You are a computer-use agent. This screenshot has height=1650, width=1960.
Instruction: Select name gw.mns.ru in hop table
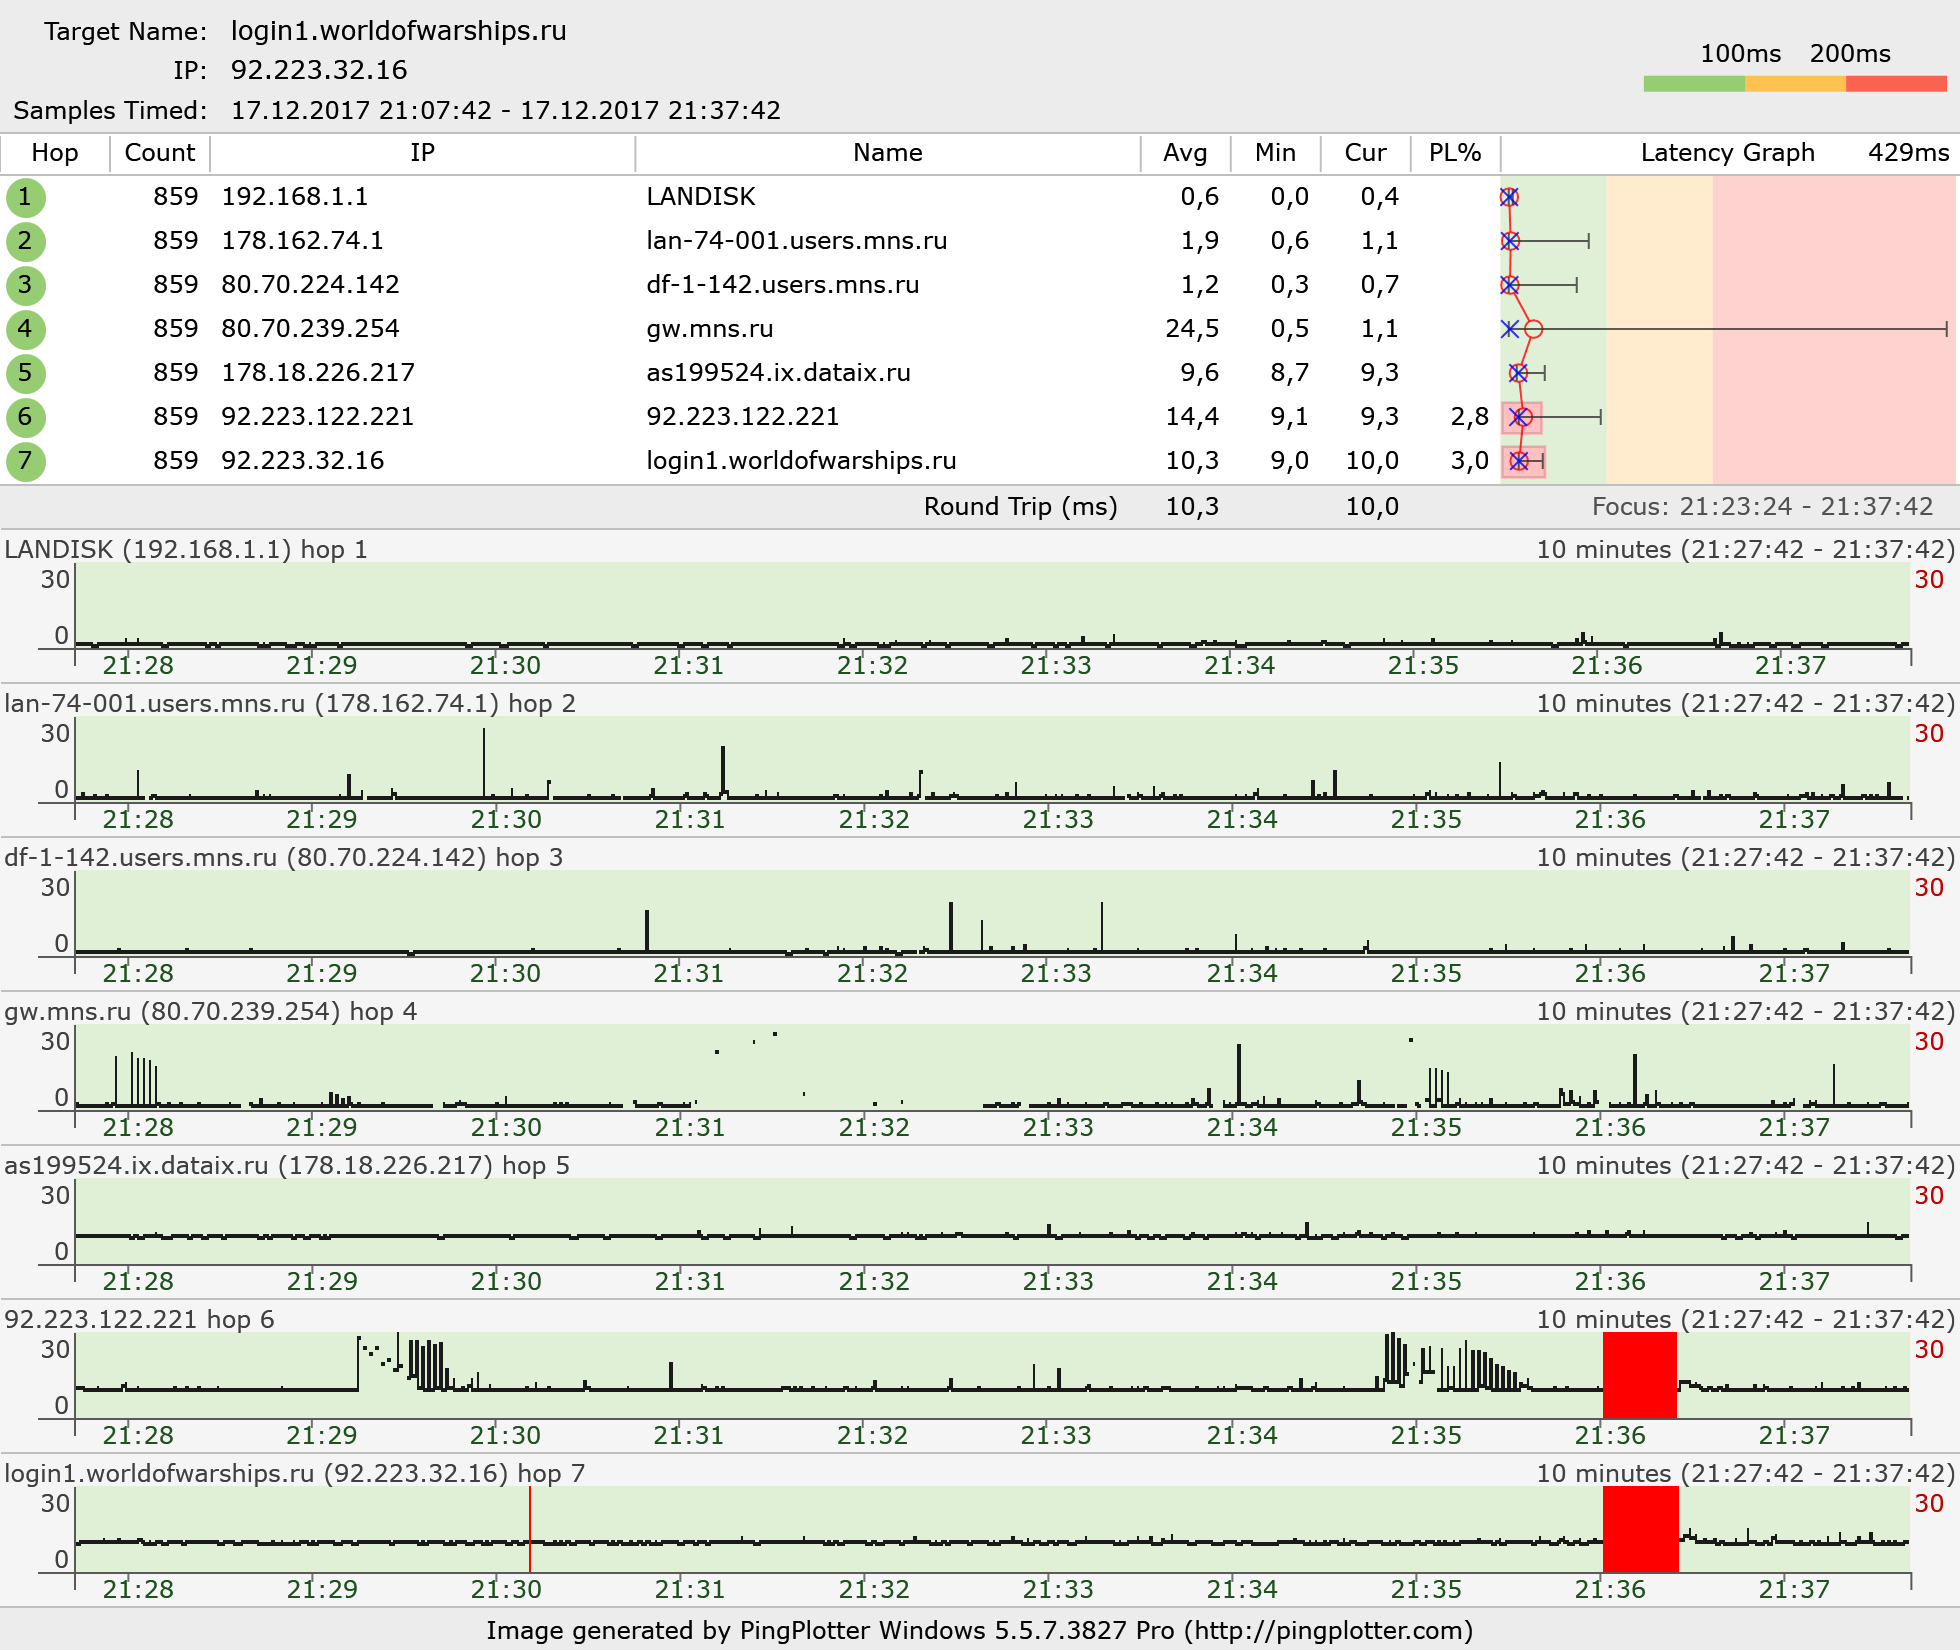(710, 329)
